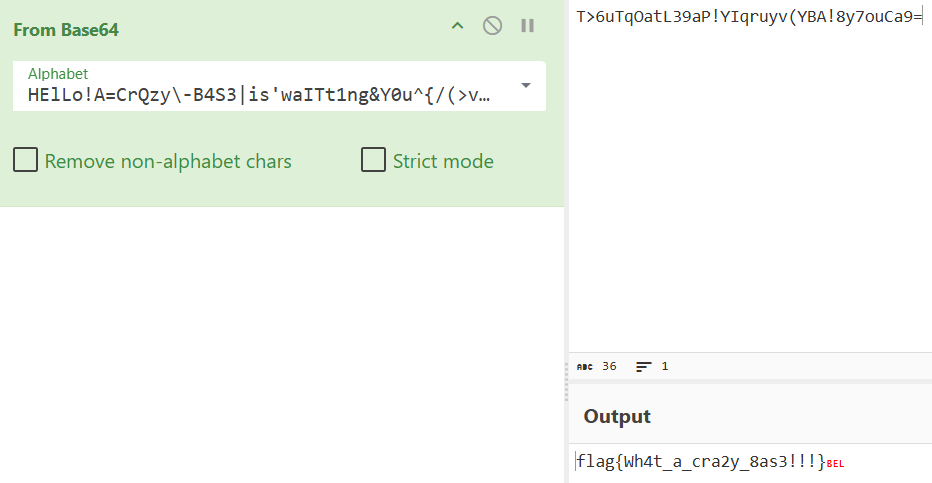Enable Strict mode checkbox
The height and width of the screenshot is (483, 932).
pyautogui.click(x=373, y=160)
